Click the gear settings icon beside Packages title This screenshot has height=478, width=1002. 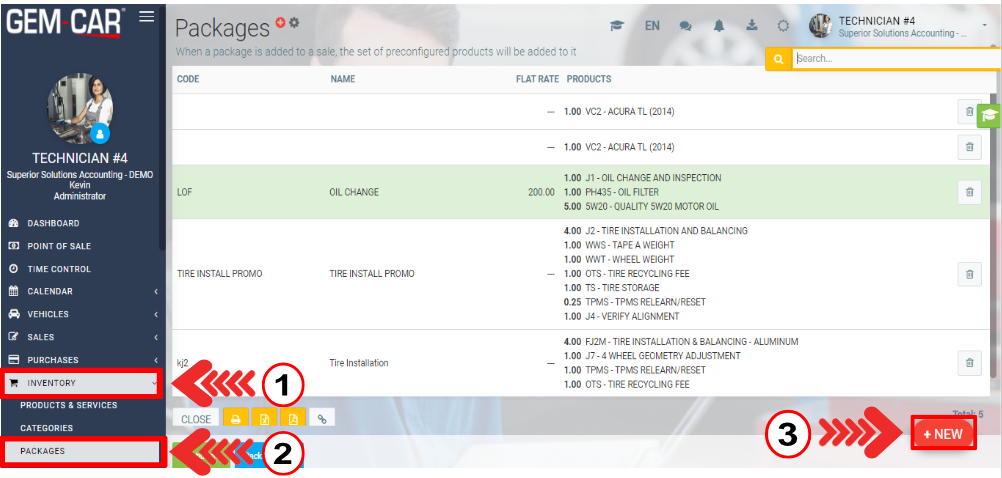tap(294, 22)
